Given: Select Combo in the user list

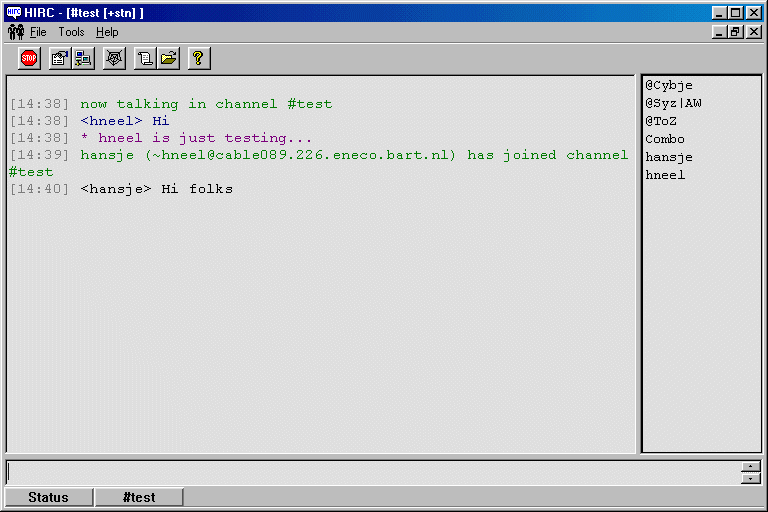Looking at the screenshot, I should click(665, 139).
